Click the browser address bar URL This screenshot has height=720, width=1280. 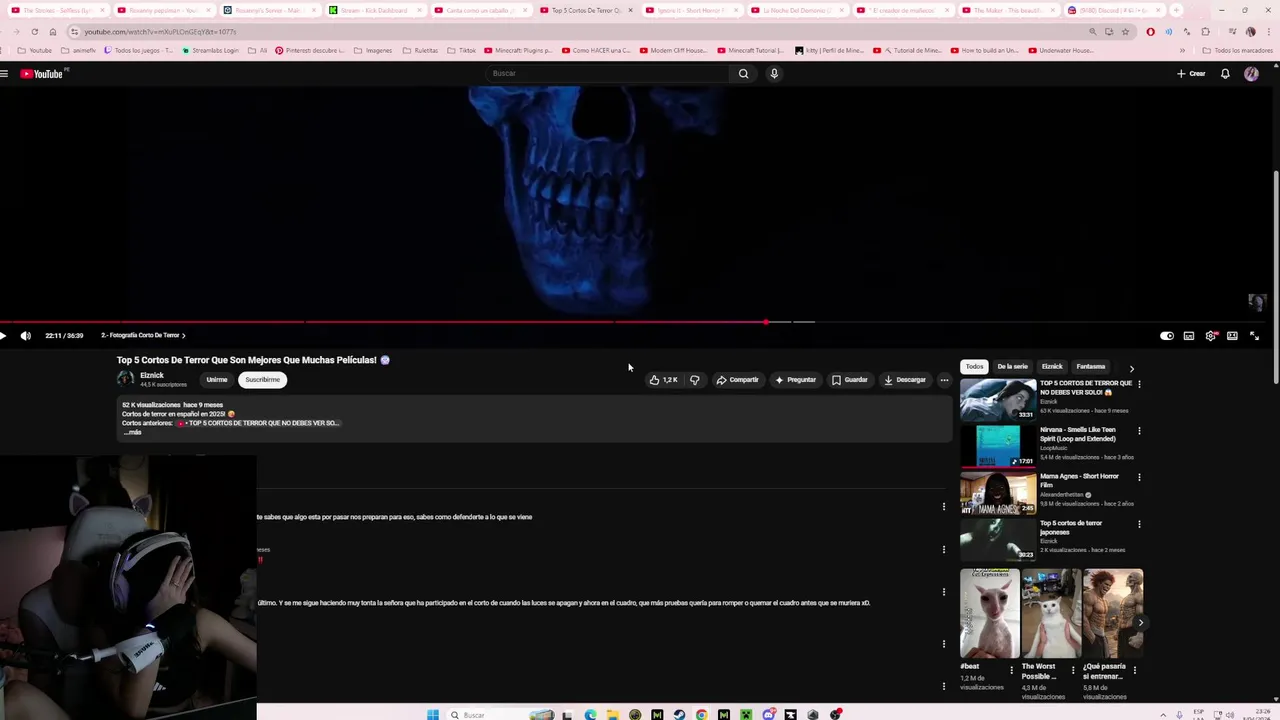tap(160, 32)
